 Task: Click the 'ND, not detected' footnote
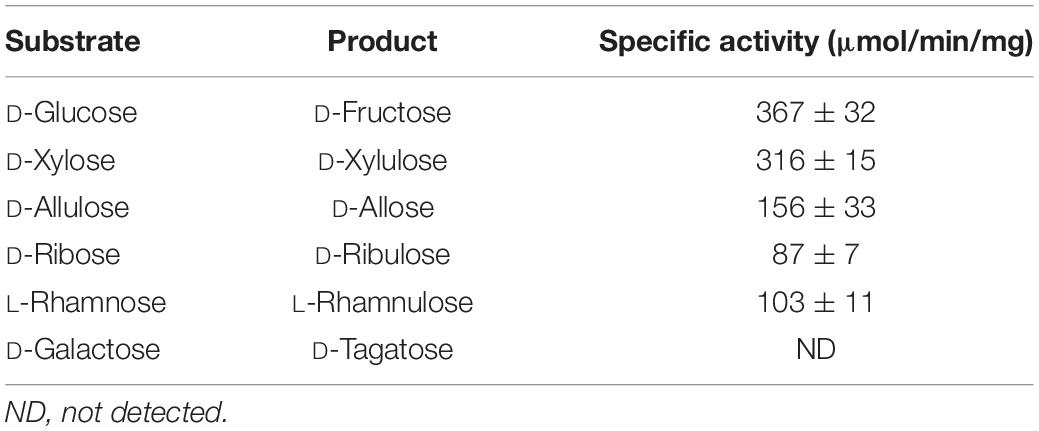pos(116,412)
